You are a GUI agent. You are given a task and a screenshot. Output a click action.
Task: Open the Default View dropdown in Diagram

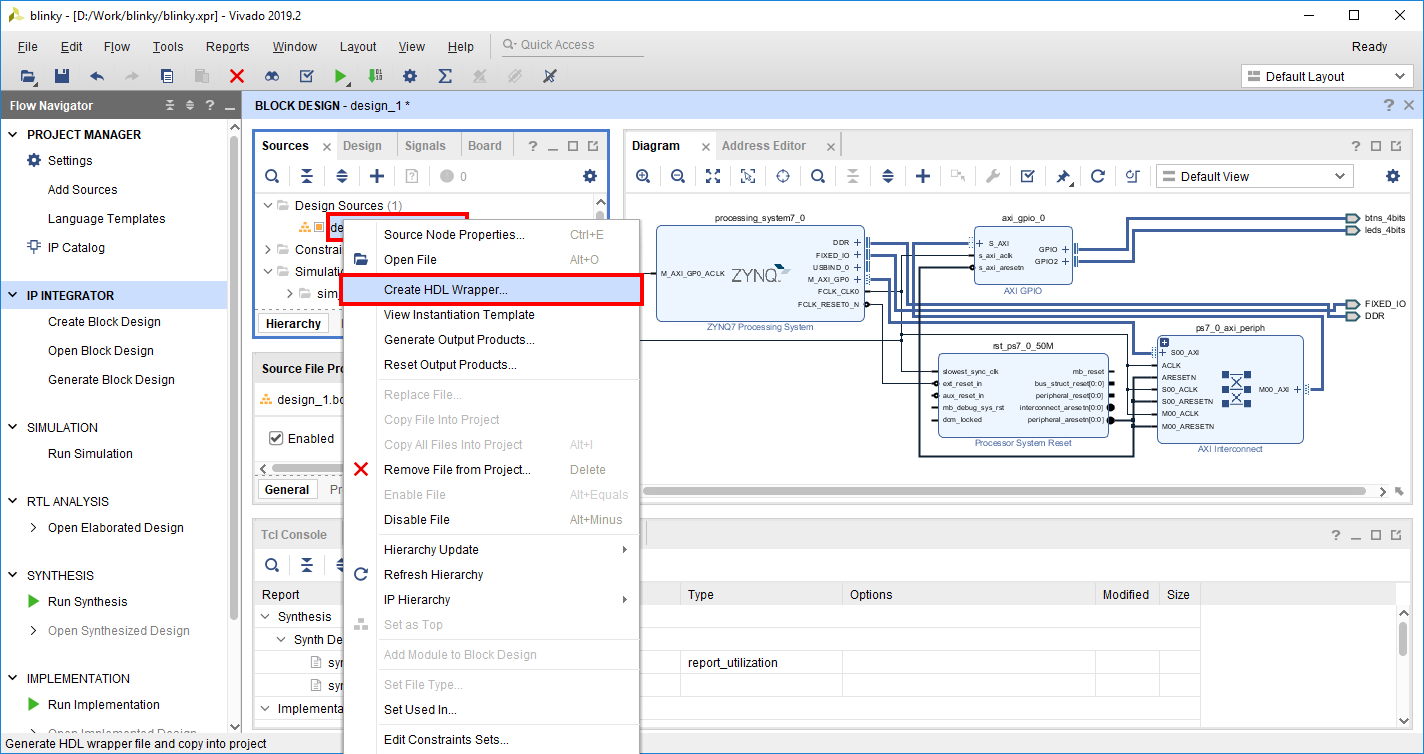click(x=1254, y=176)
